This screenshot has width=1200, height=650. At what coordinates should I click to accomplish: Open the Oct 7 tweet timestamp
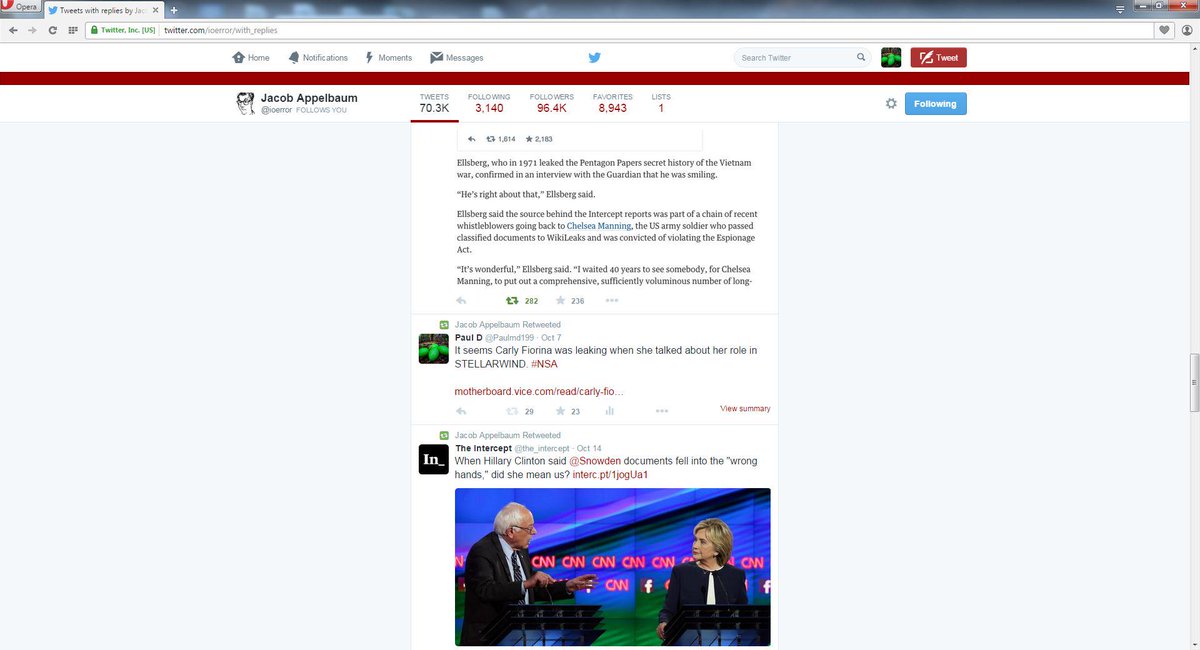pos(551,338)
